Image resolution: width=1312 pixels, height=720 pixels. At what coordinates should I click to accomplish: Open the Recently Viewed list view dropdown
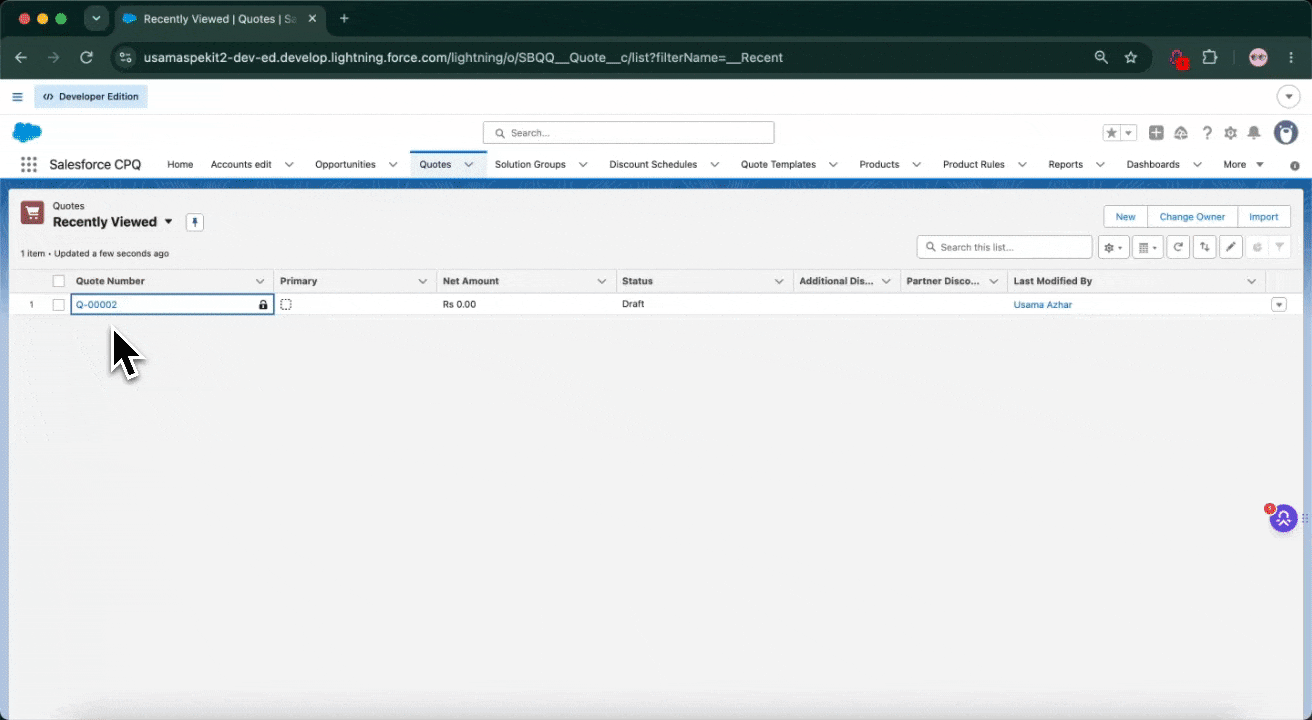168,222
